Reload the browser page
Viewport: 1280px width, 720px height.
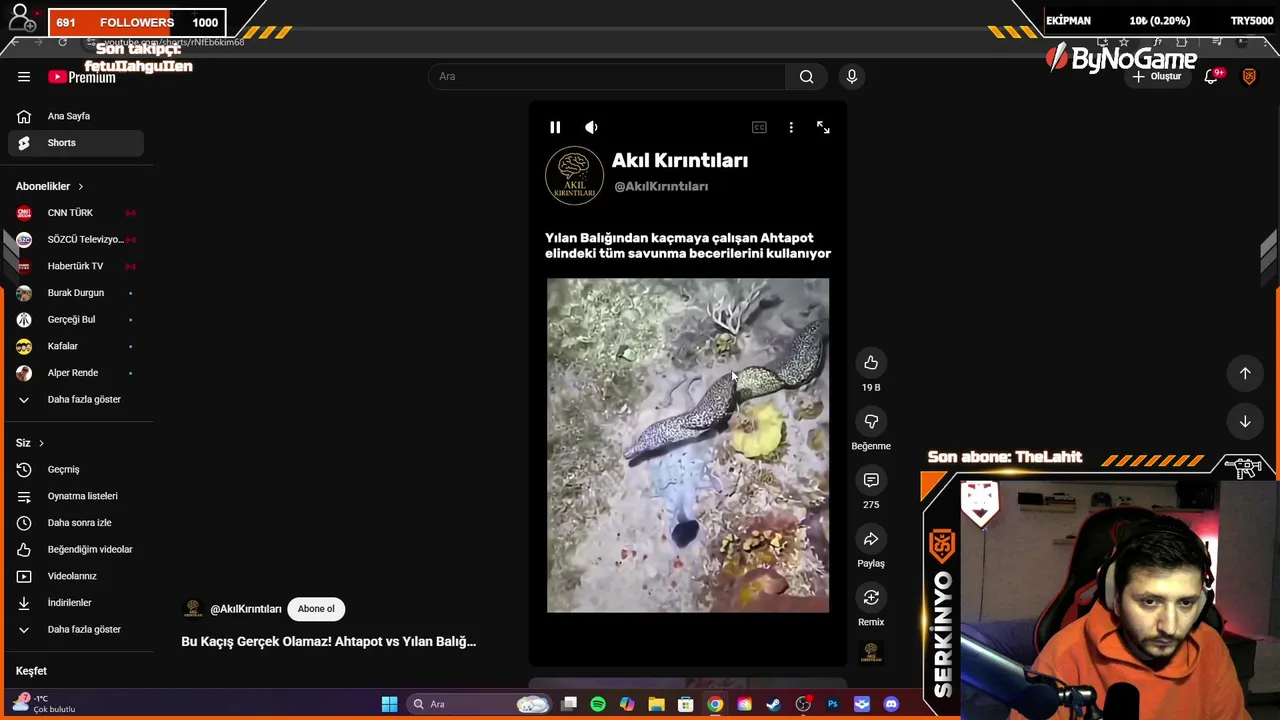point(62,42)
